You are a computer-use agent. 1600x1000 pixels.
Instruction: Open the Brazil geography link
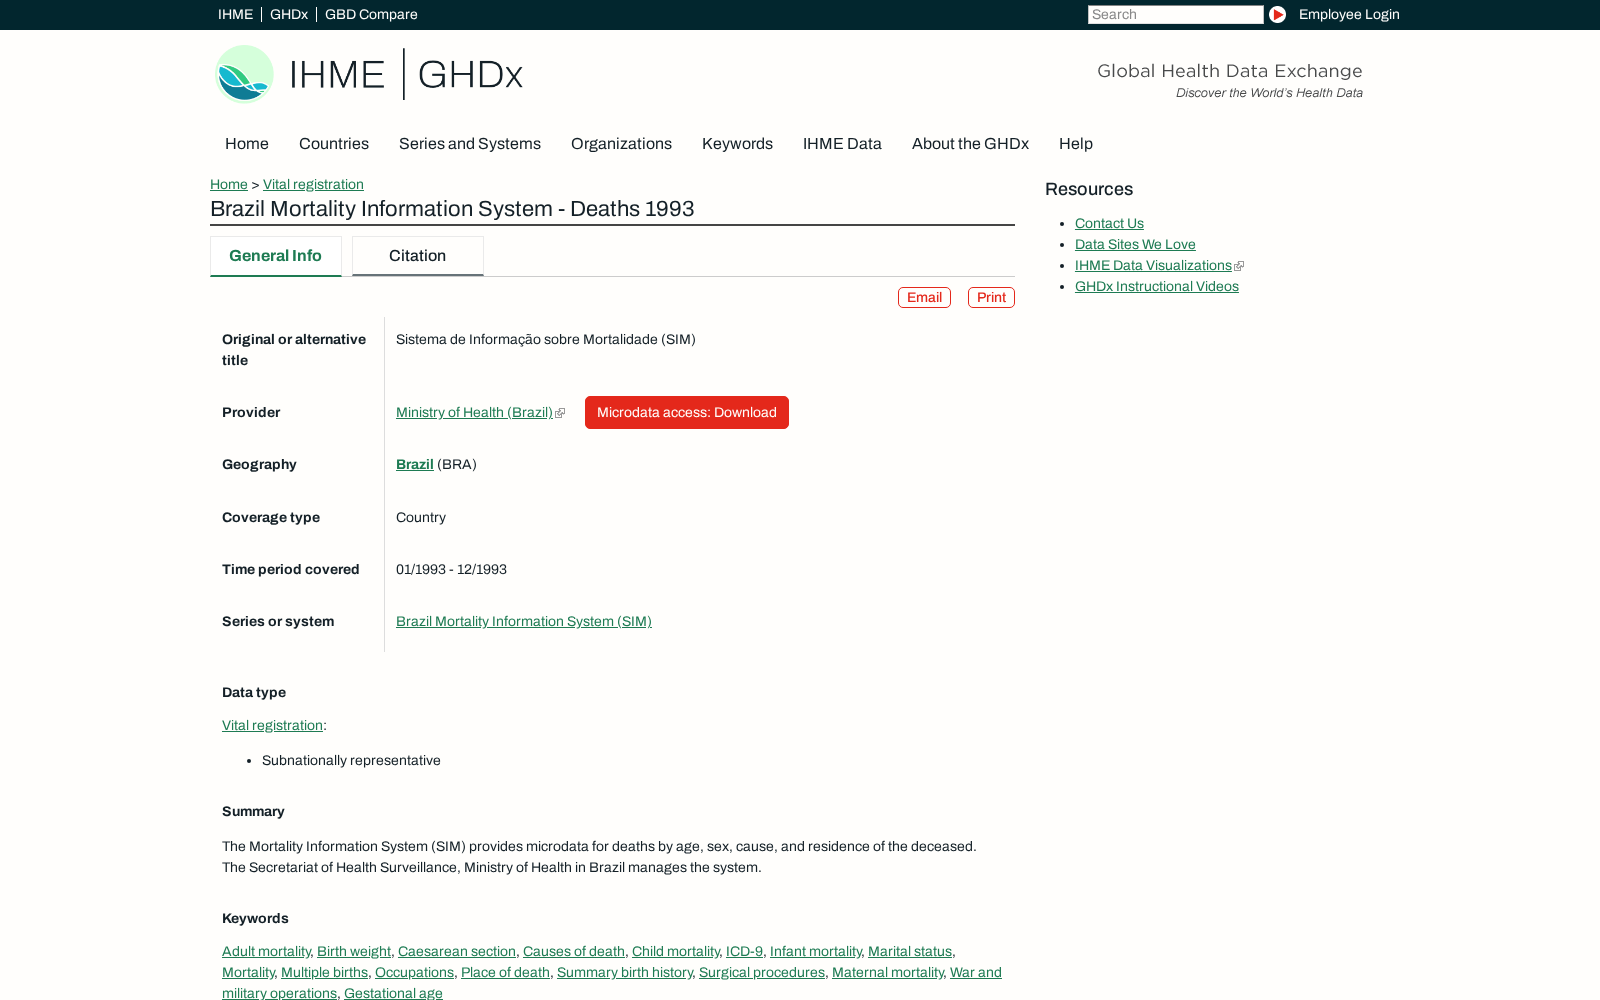(x=415, y=465)
